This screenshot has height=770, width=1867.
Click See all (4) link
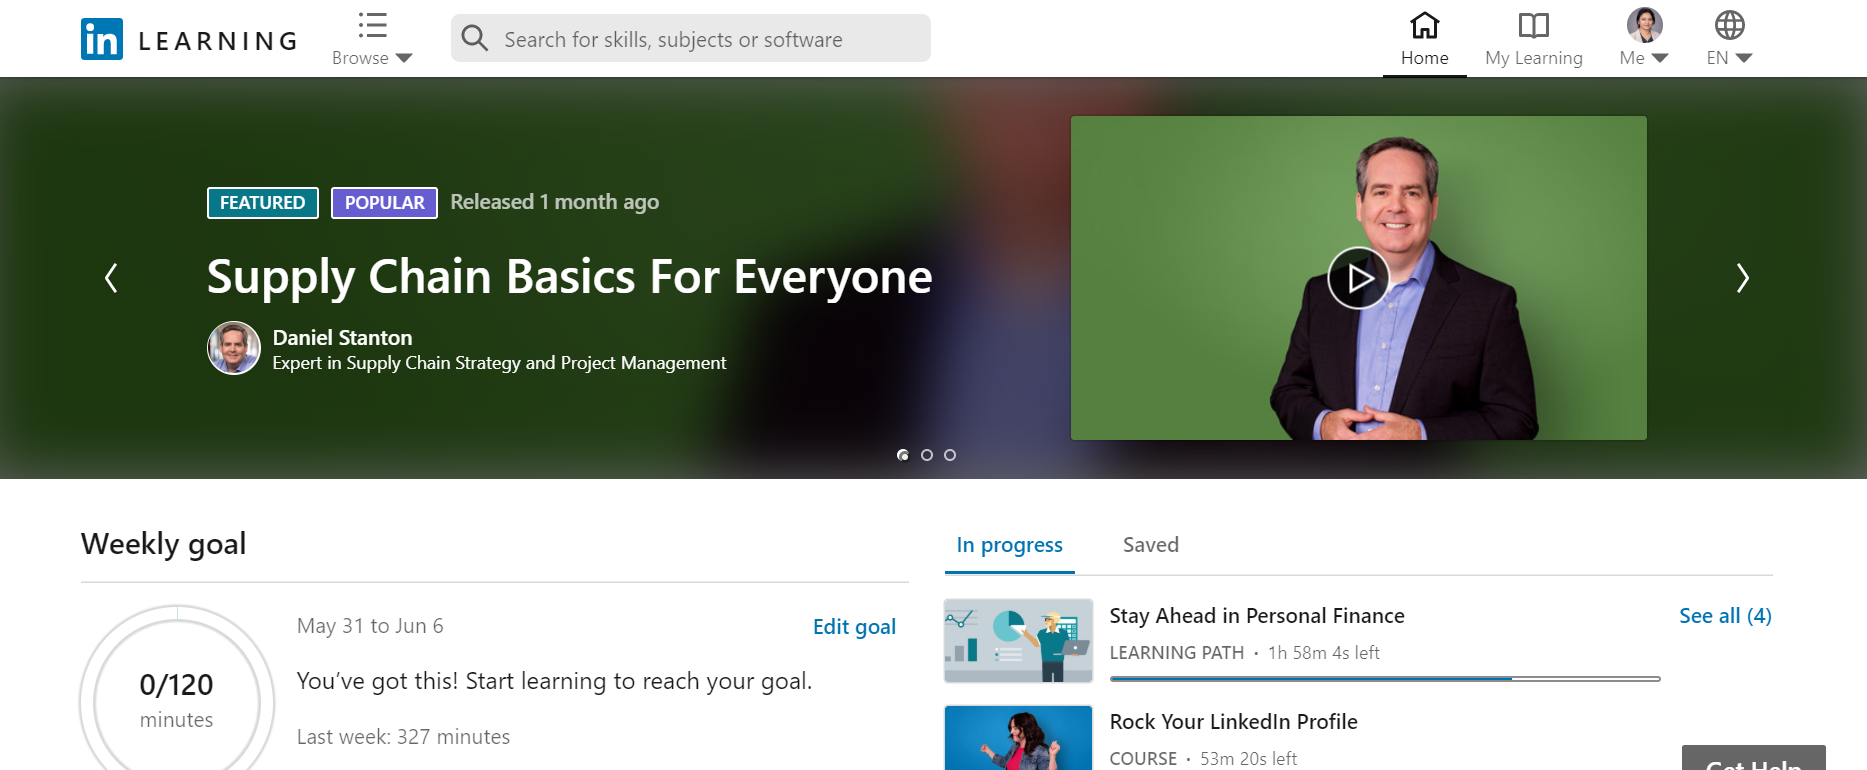(1725, 616)
